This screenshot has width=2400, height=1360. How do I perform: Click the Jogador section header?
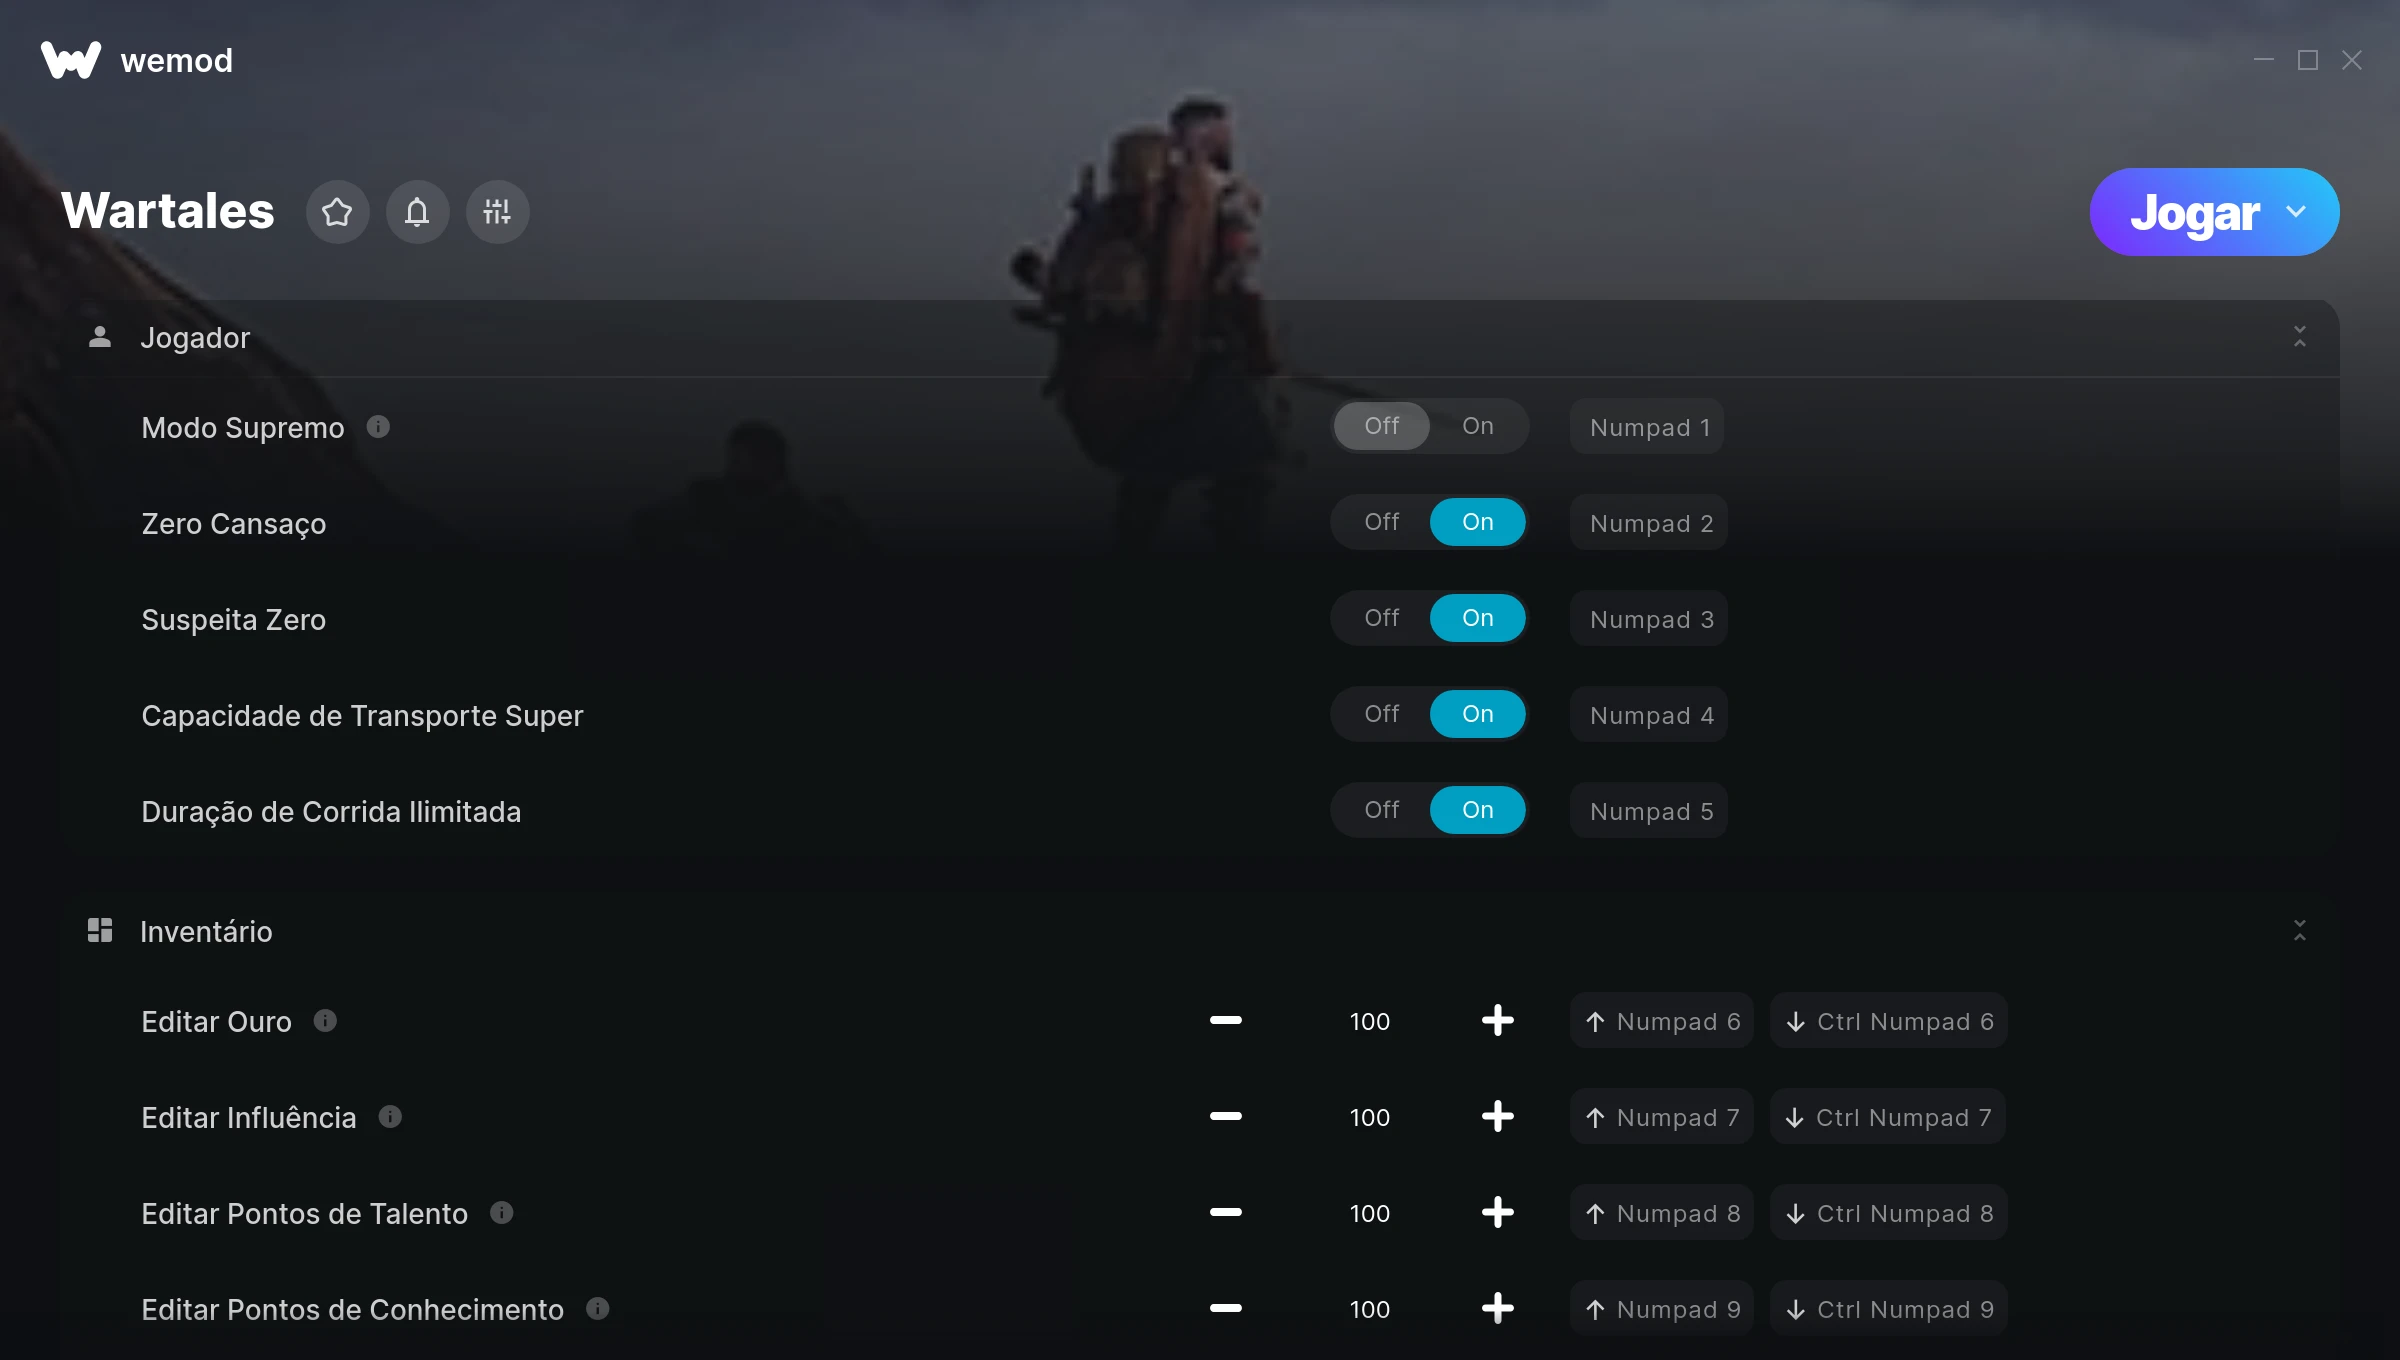1200,338
